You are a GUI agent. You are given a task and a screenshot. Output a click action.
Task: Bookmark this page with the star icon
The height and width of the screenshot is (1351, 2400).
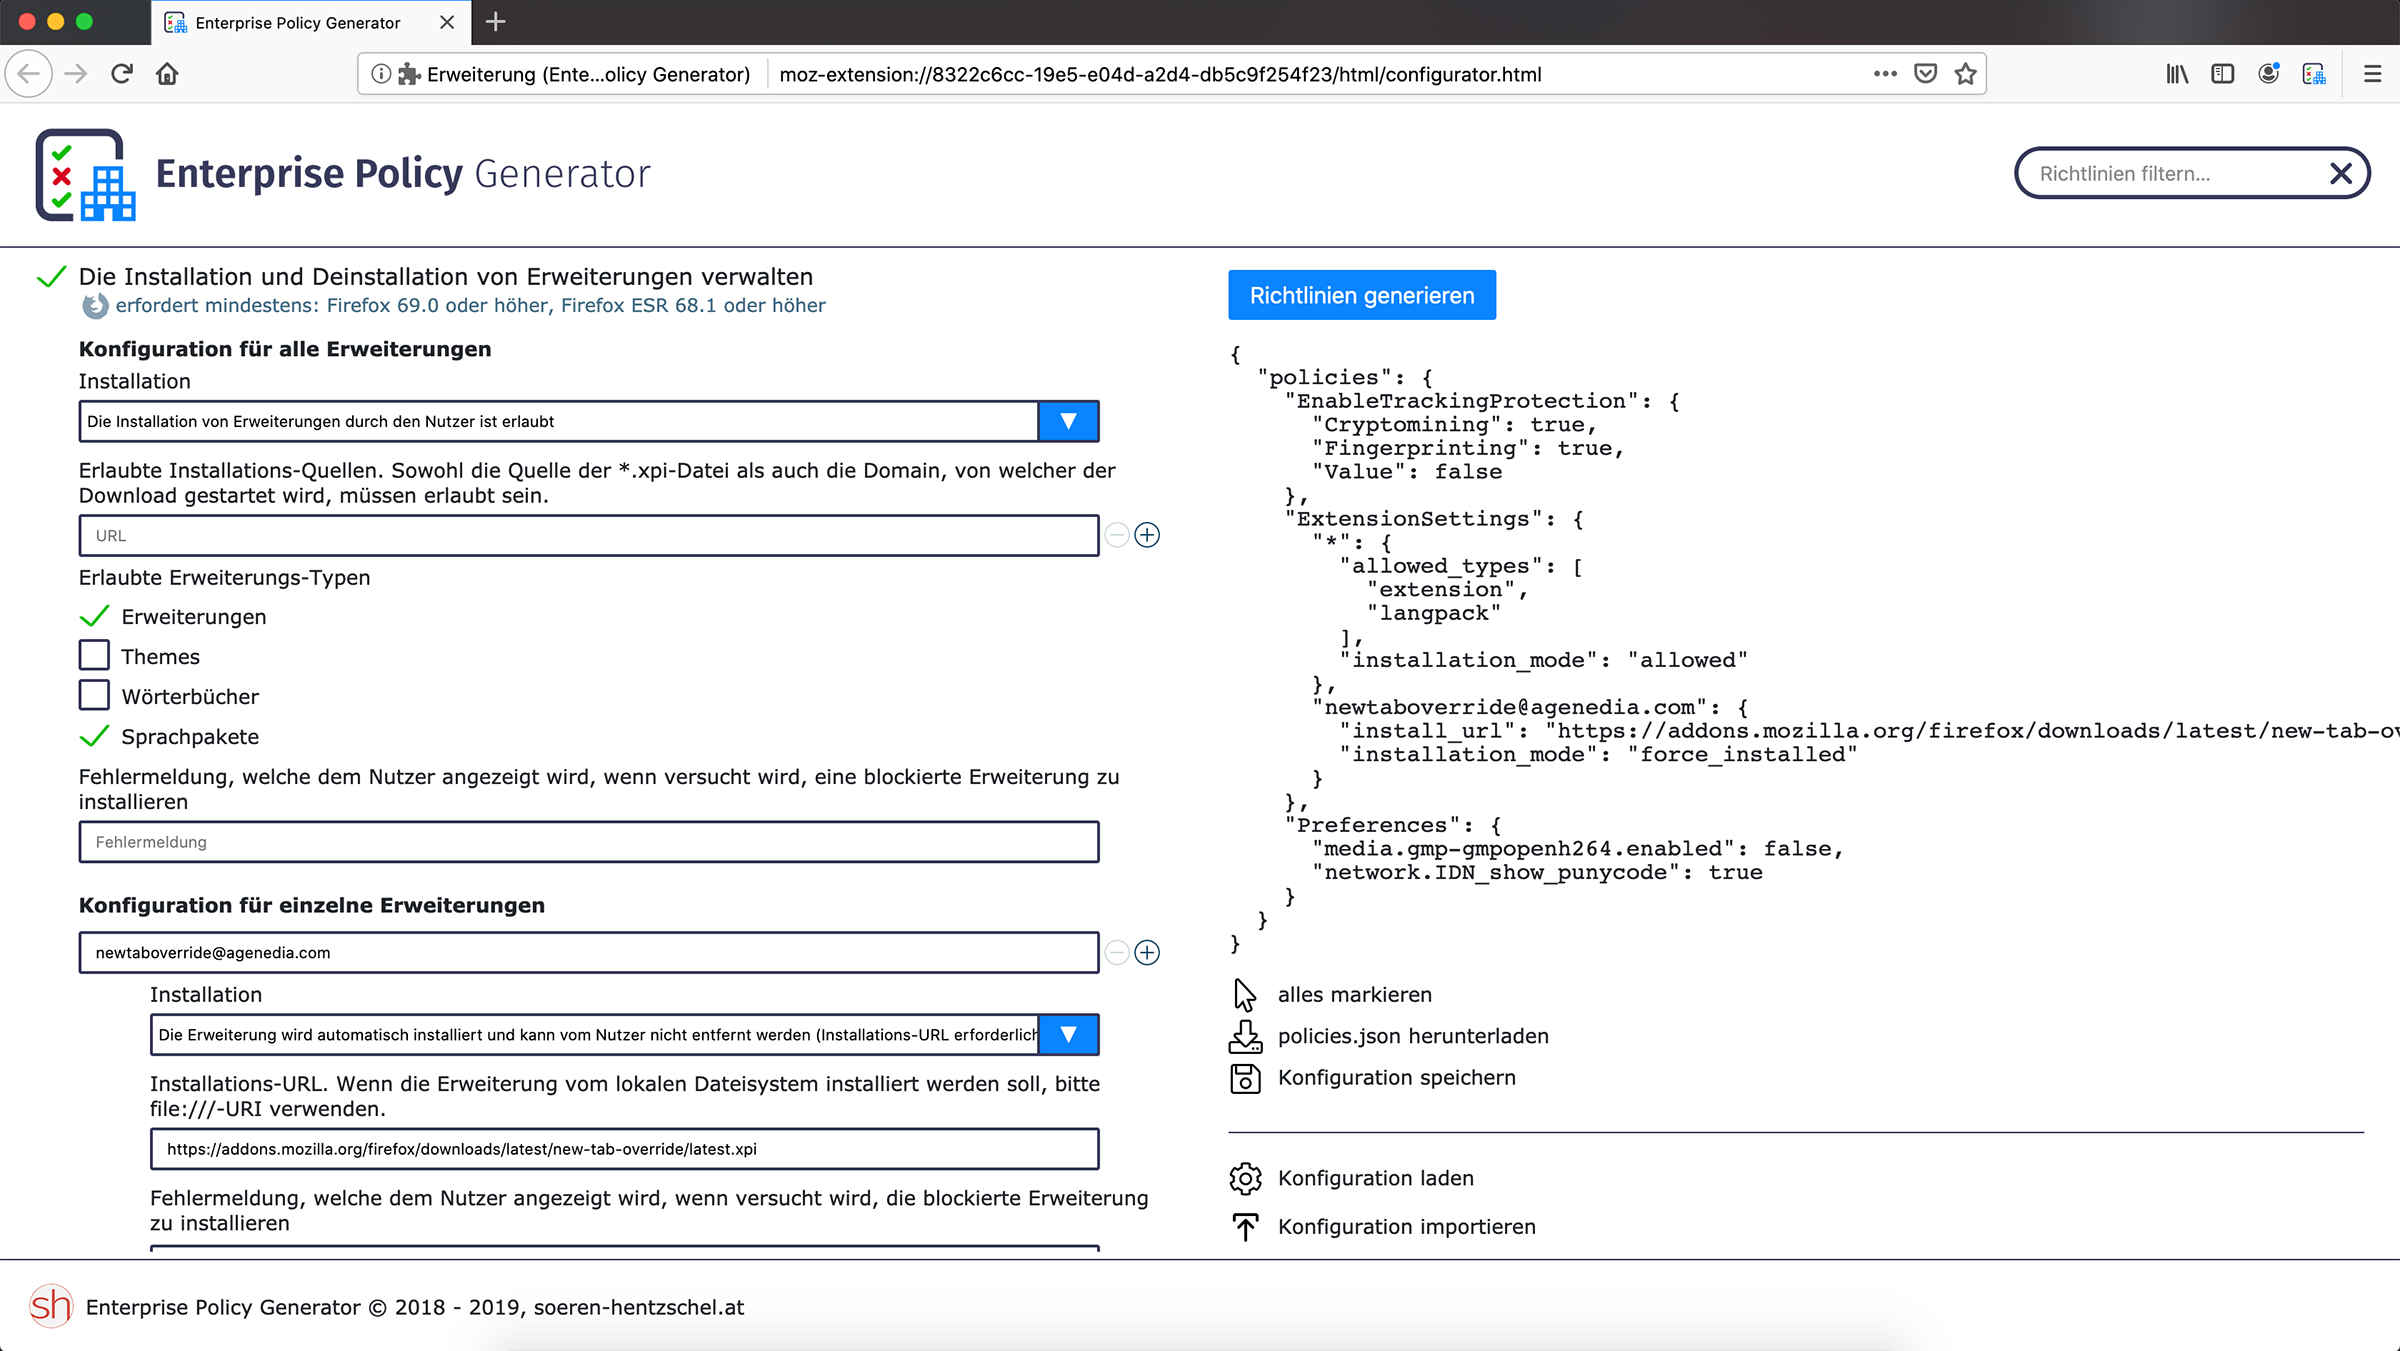pos(1965,74)
